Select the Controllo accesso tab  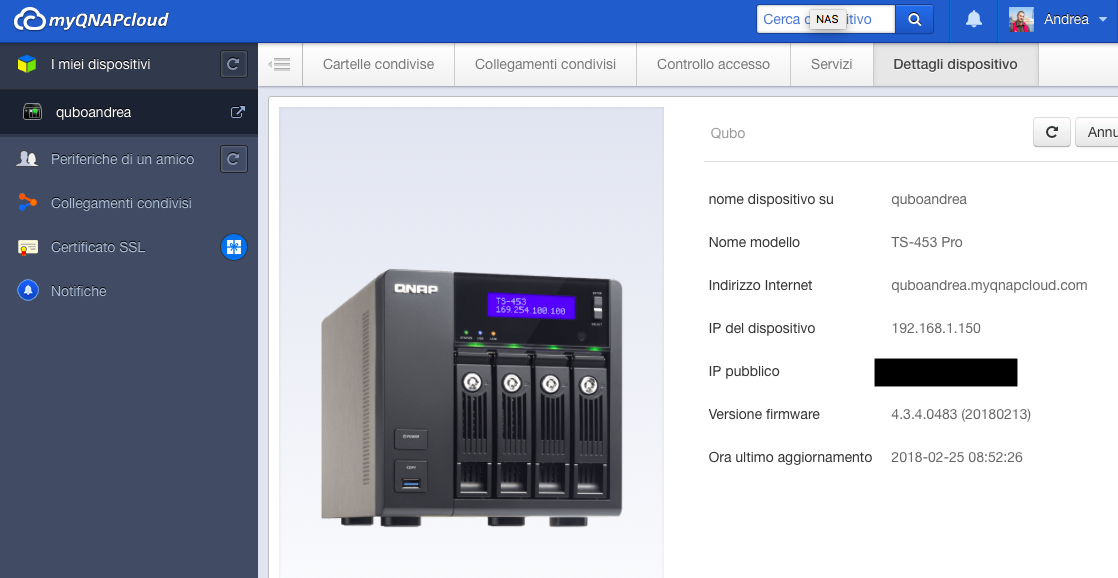click(713, 65)
